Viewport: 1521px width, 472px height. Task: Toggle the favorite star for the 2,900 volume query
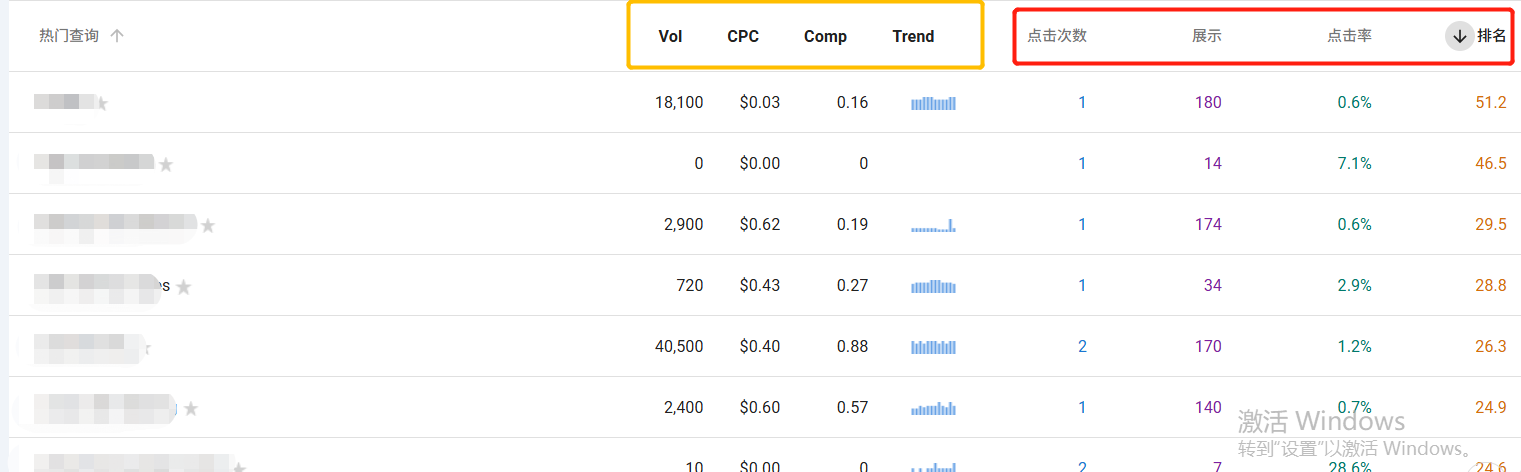(x=208, y=226)
